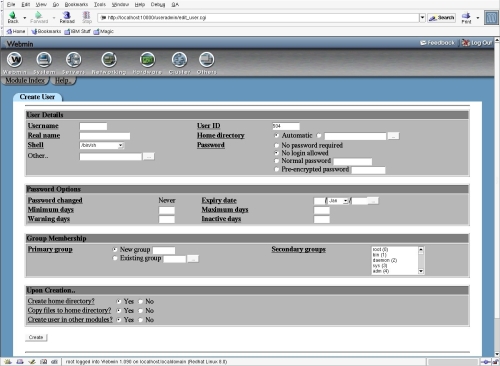The width and height of the screenshot is (500, 366).
Task: Open the Expiry date month dropdown
Action: click(338, 201)
